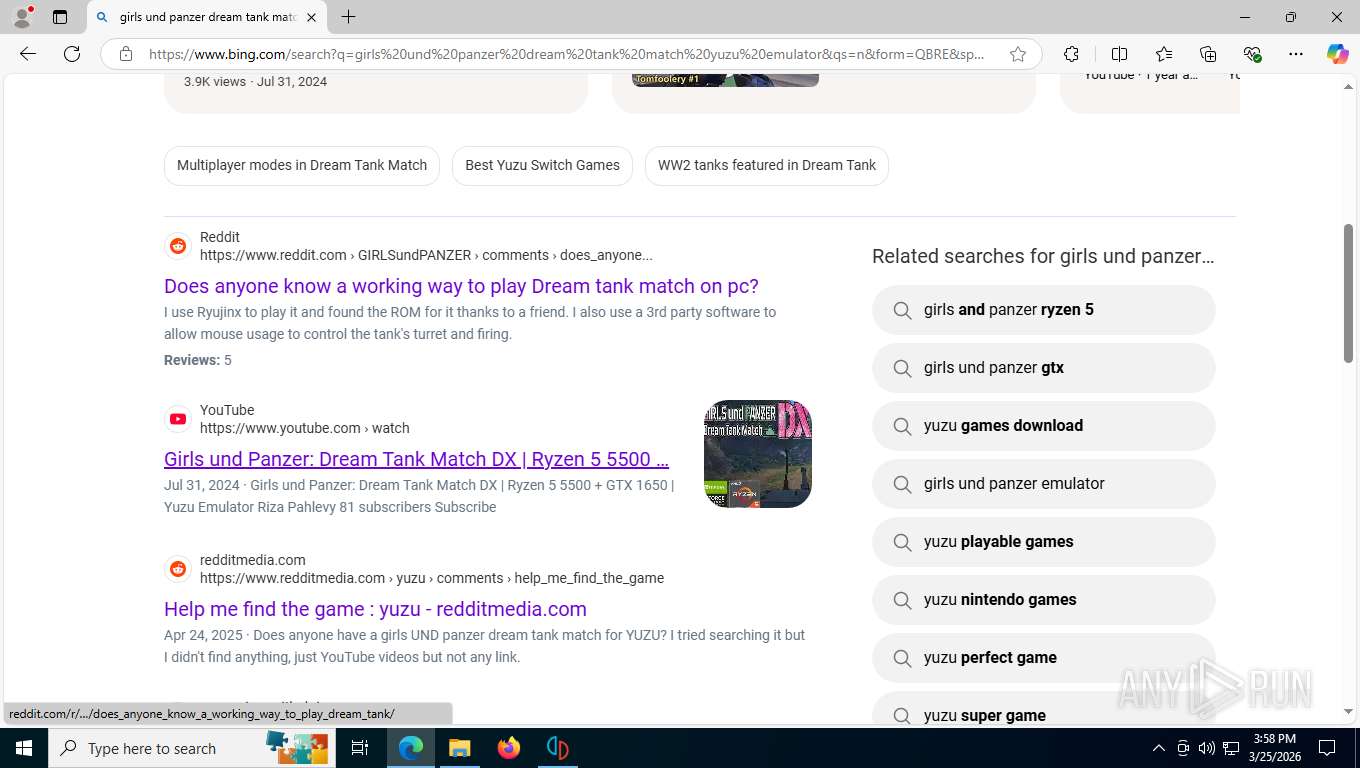
Task: Open the Dream Tank Match DX video thumbnail
Action: (758, 454)
